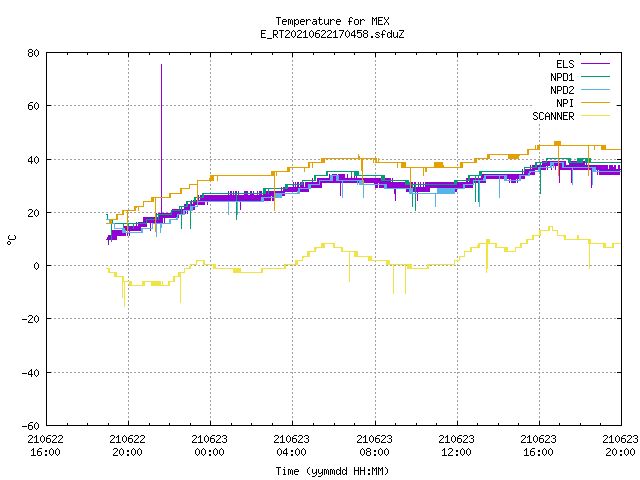The width and height of the screenshot is (640, 480).
Task: Click the chart title 'Temperature for MEX'
Action: 332,21
